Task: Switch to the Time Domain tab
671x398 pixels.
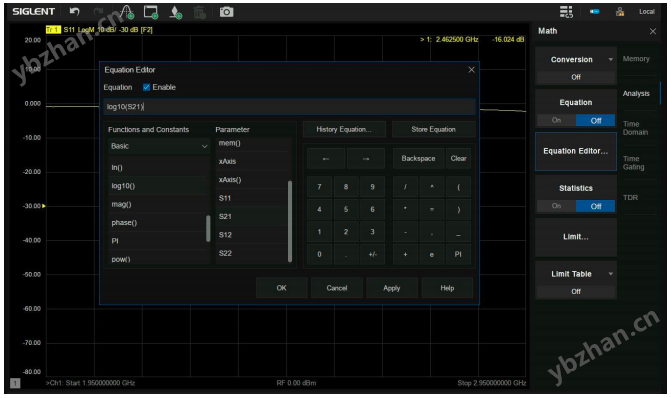Action: point(636,128)
